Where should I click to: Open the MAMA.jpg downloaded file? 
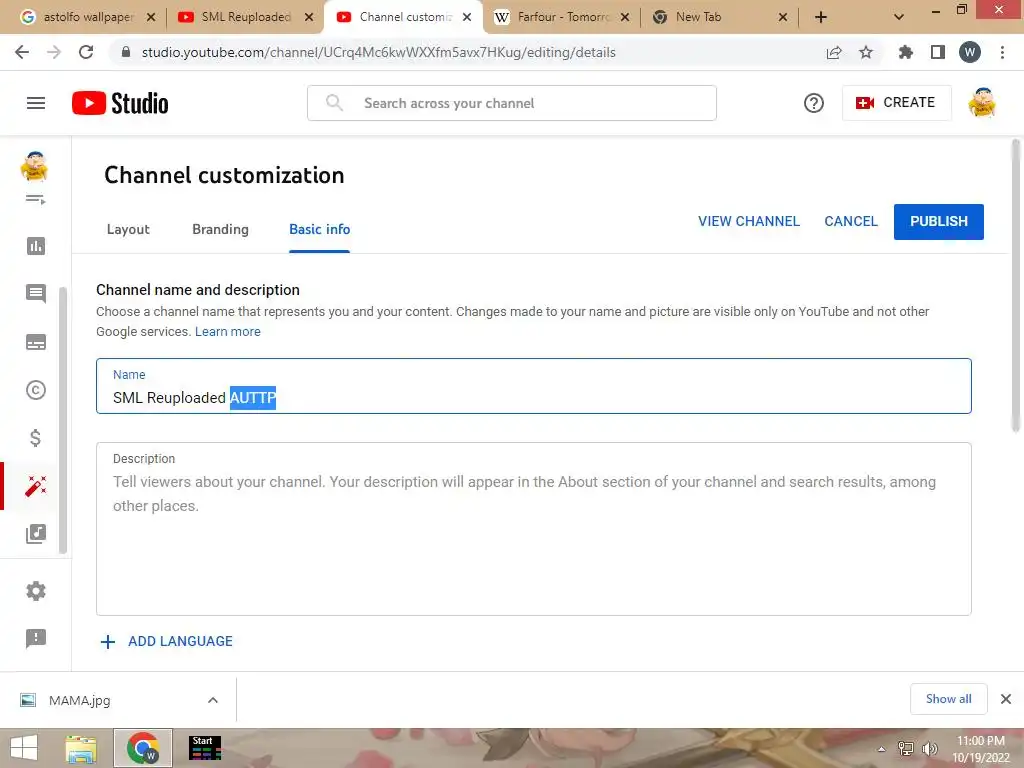coord(80,700)
